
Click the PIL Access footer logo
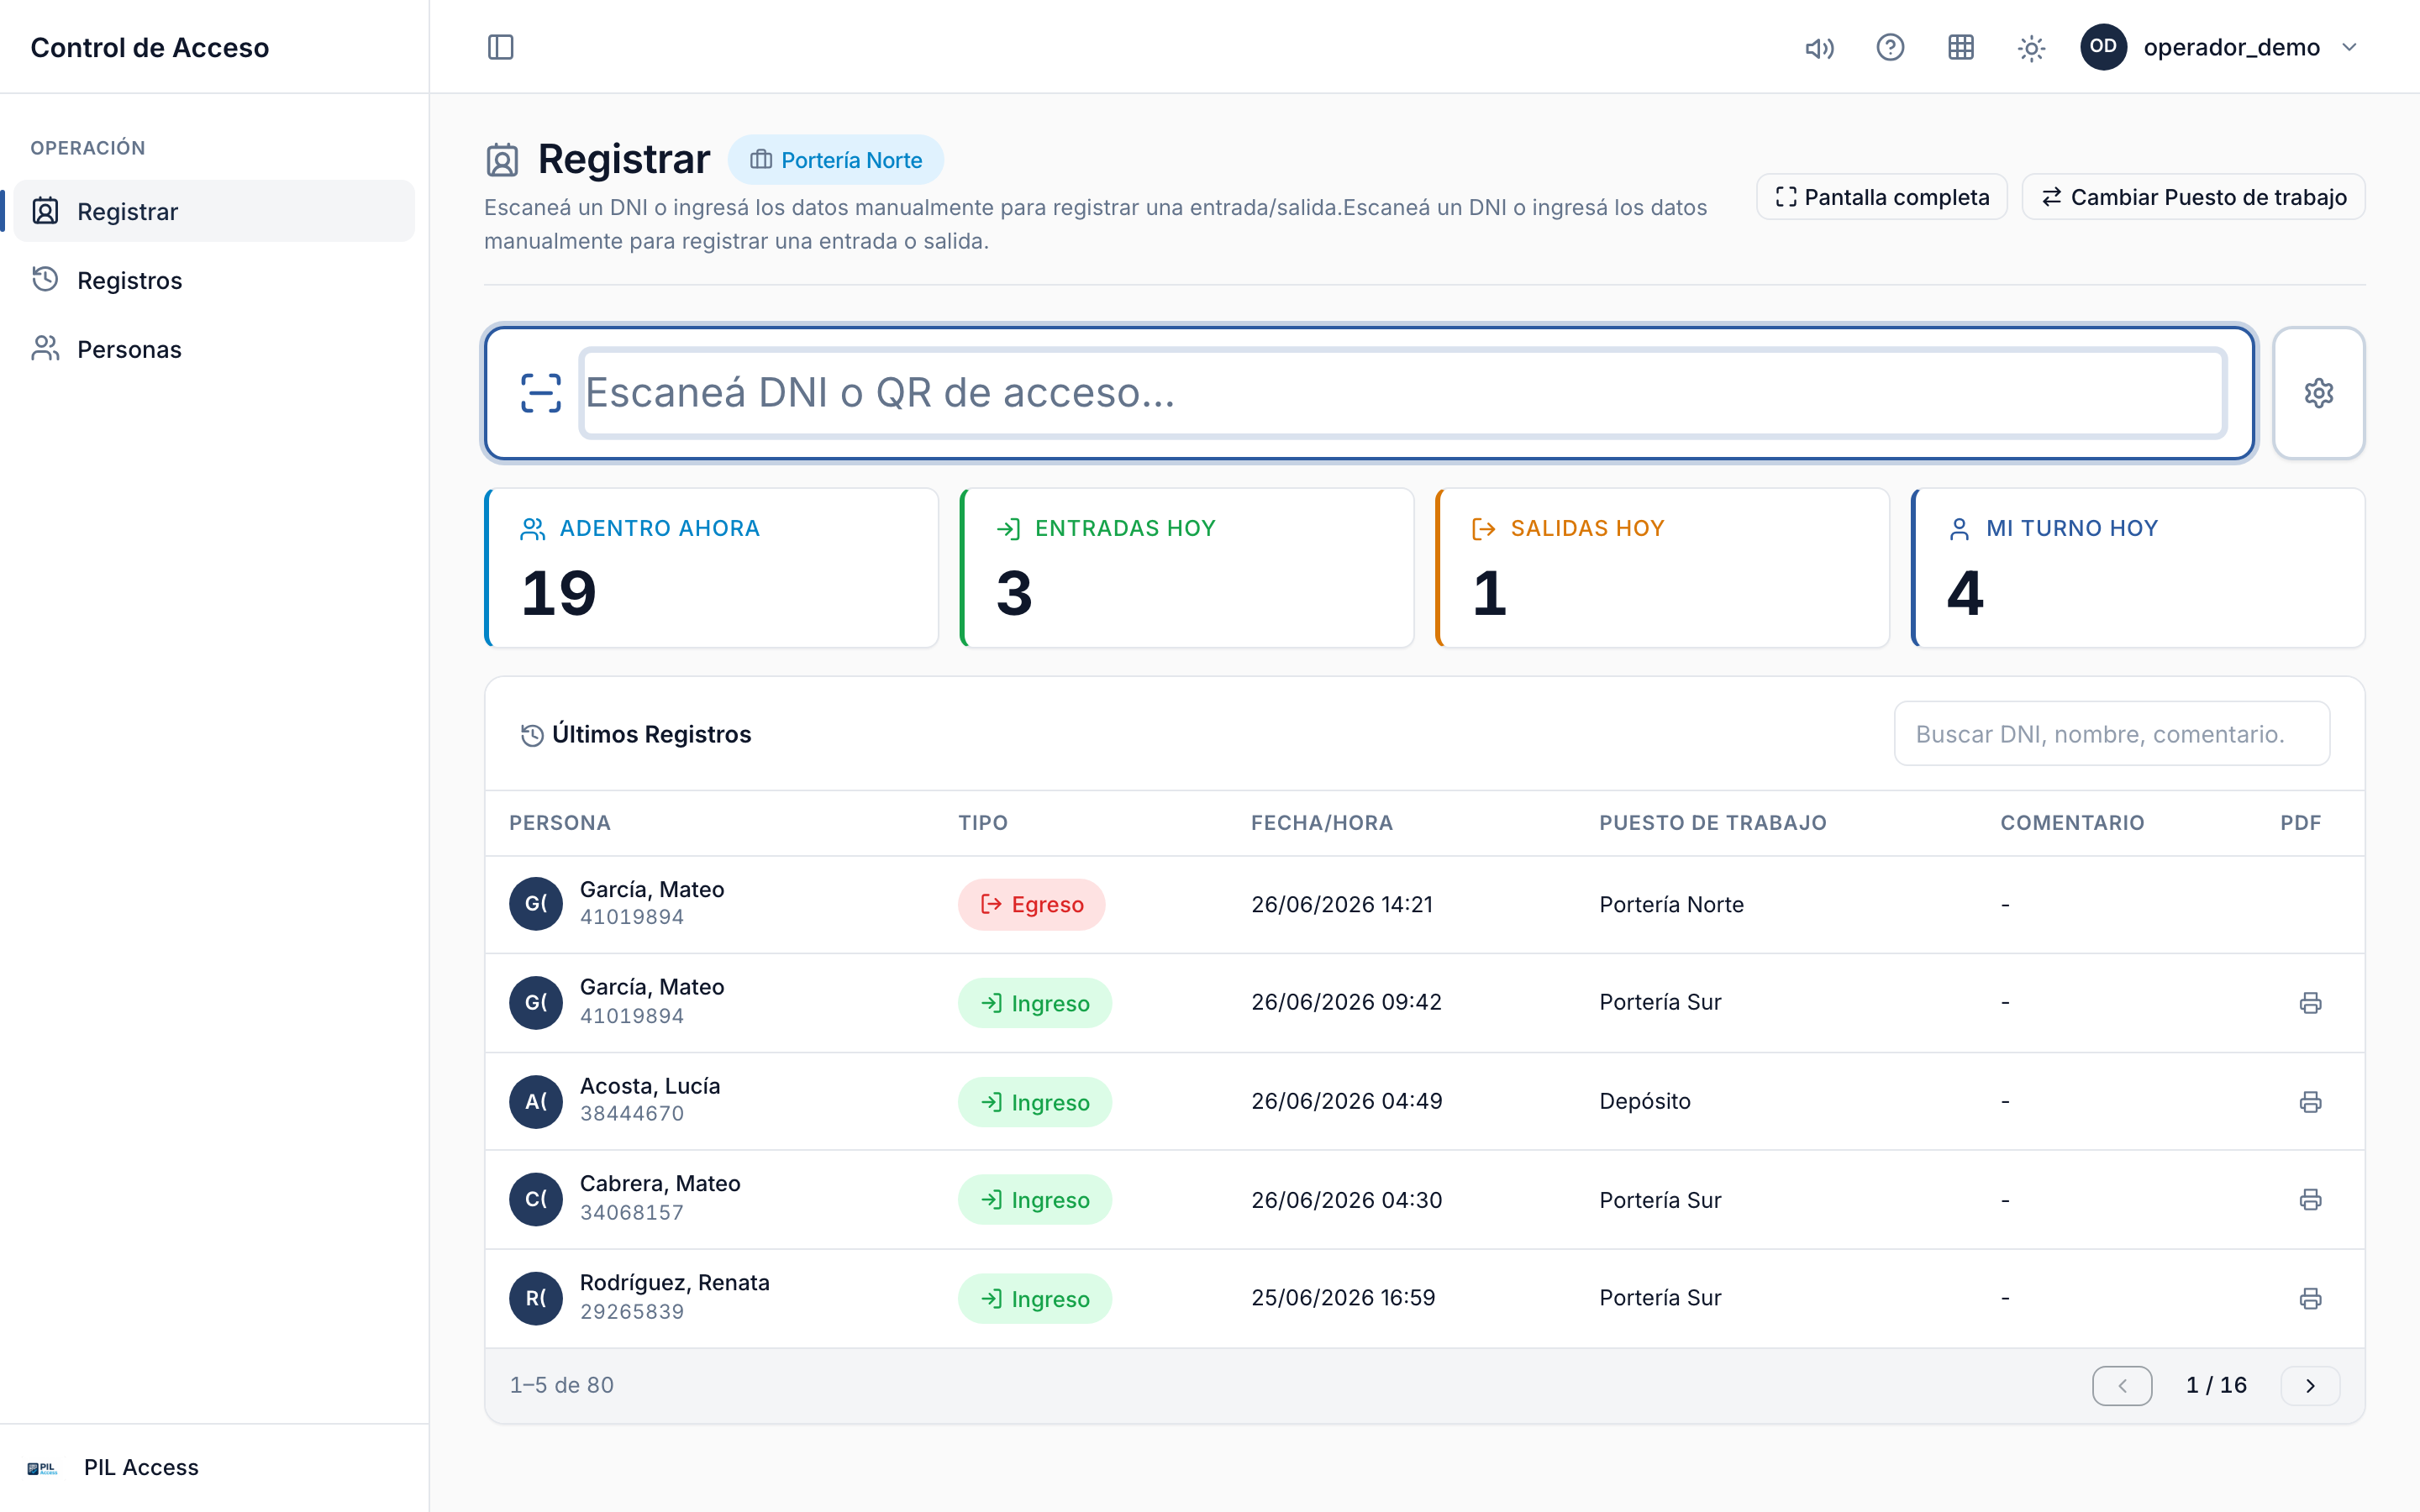tap(42, 1468)
